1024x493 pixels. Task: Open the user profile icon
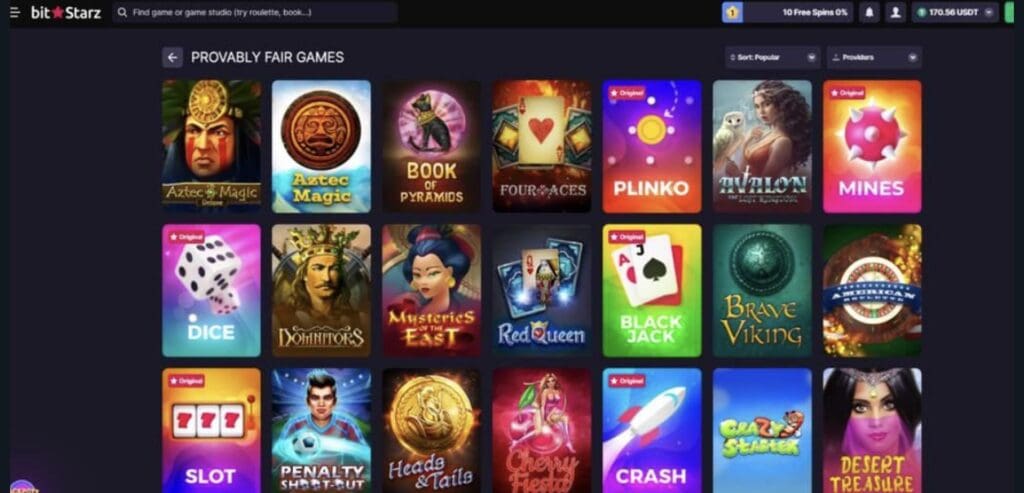click(895, 12)
